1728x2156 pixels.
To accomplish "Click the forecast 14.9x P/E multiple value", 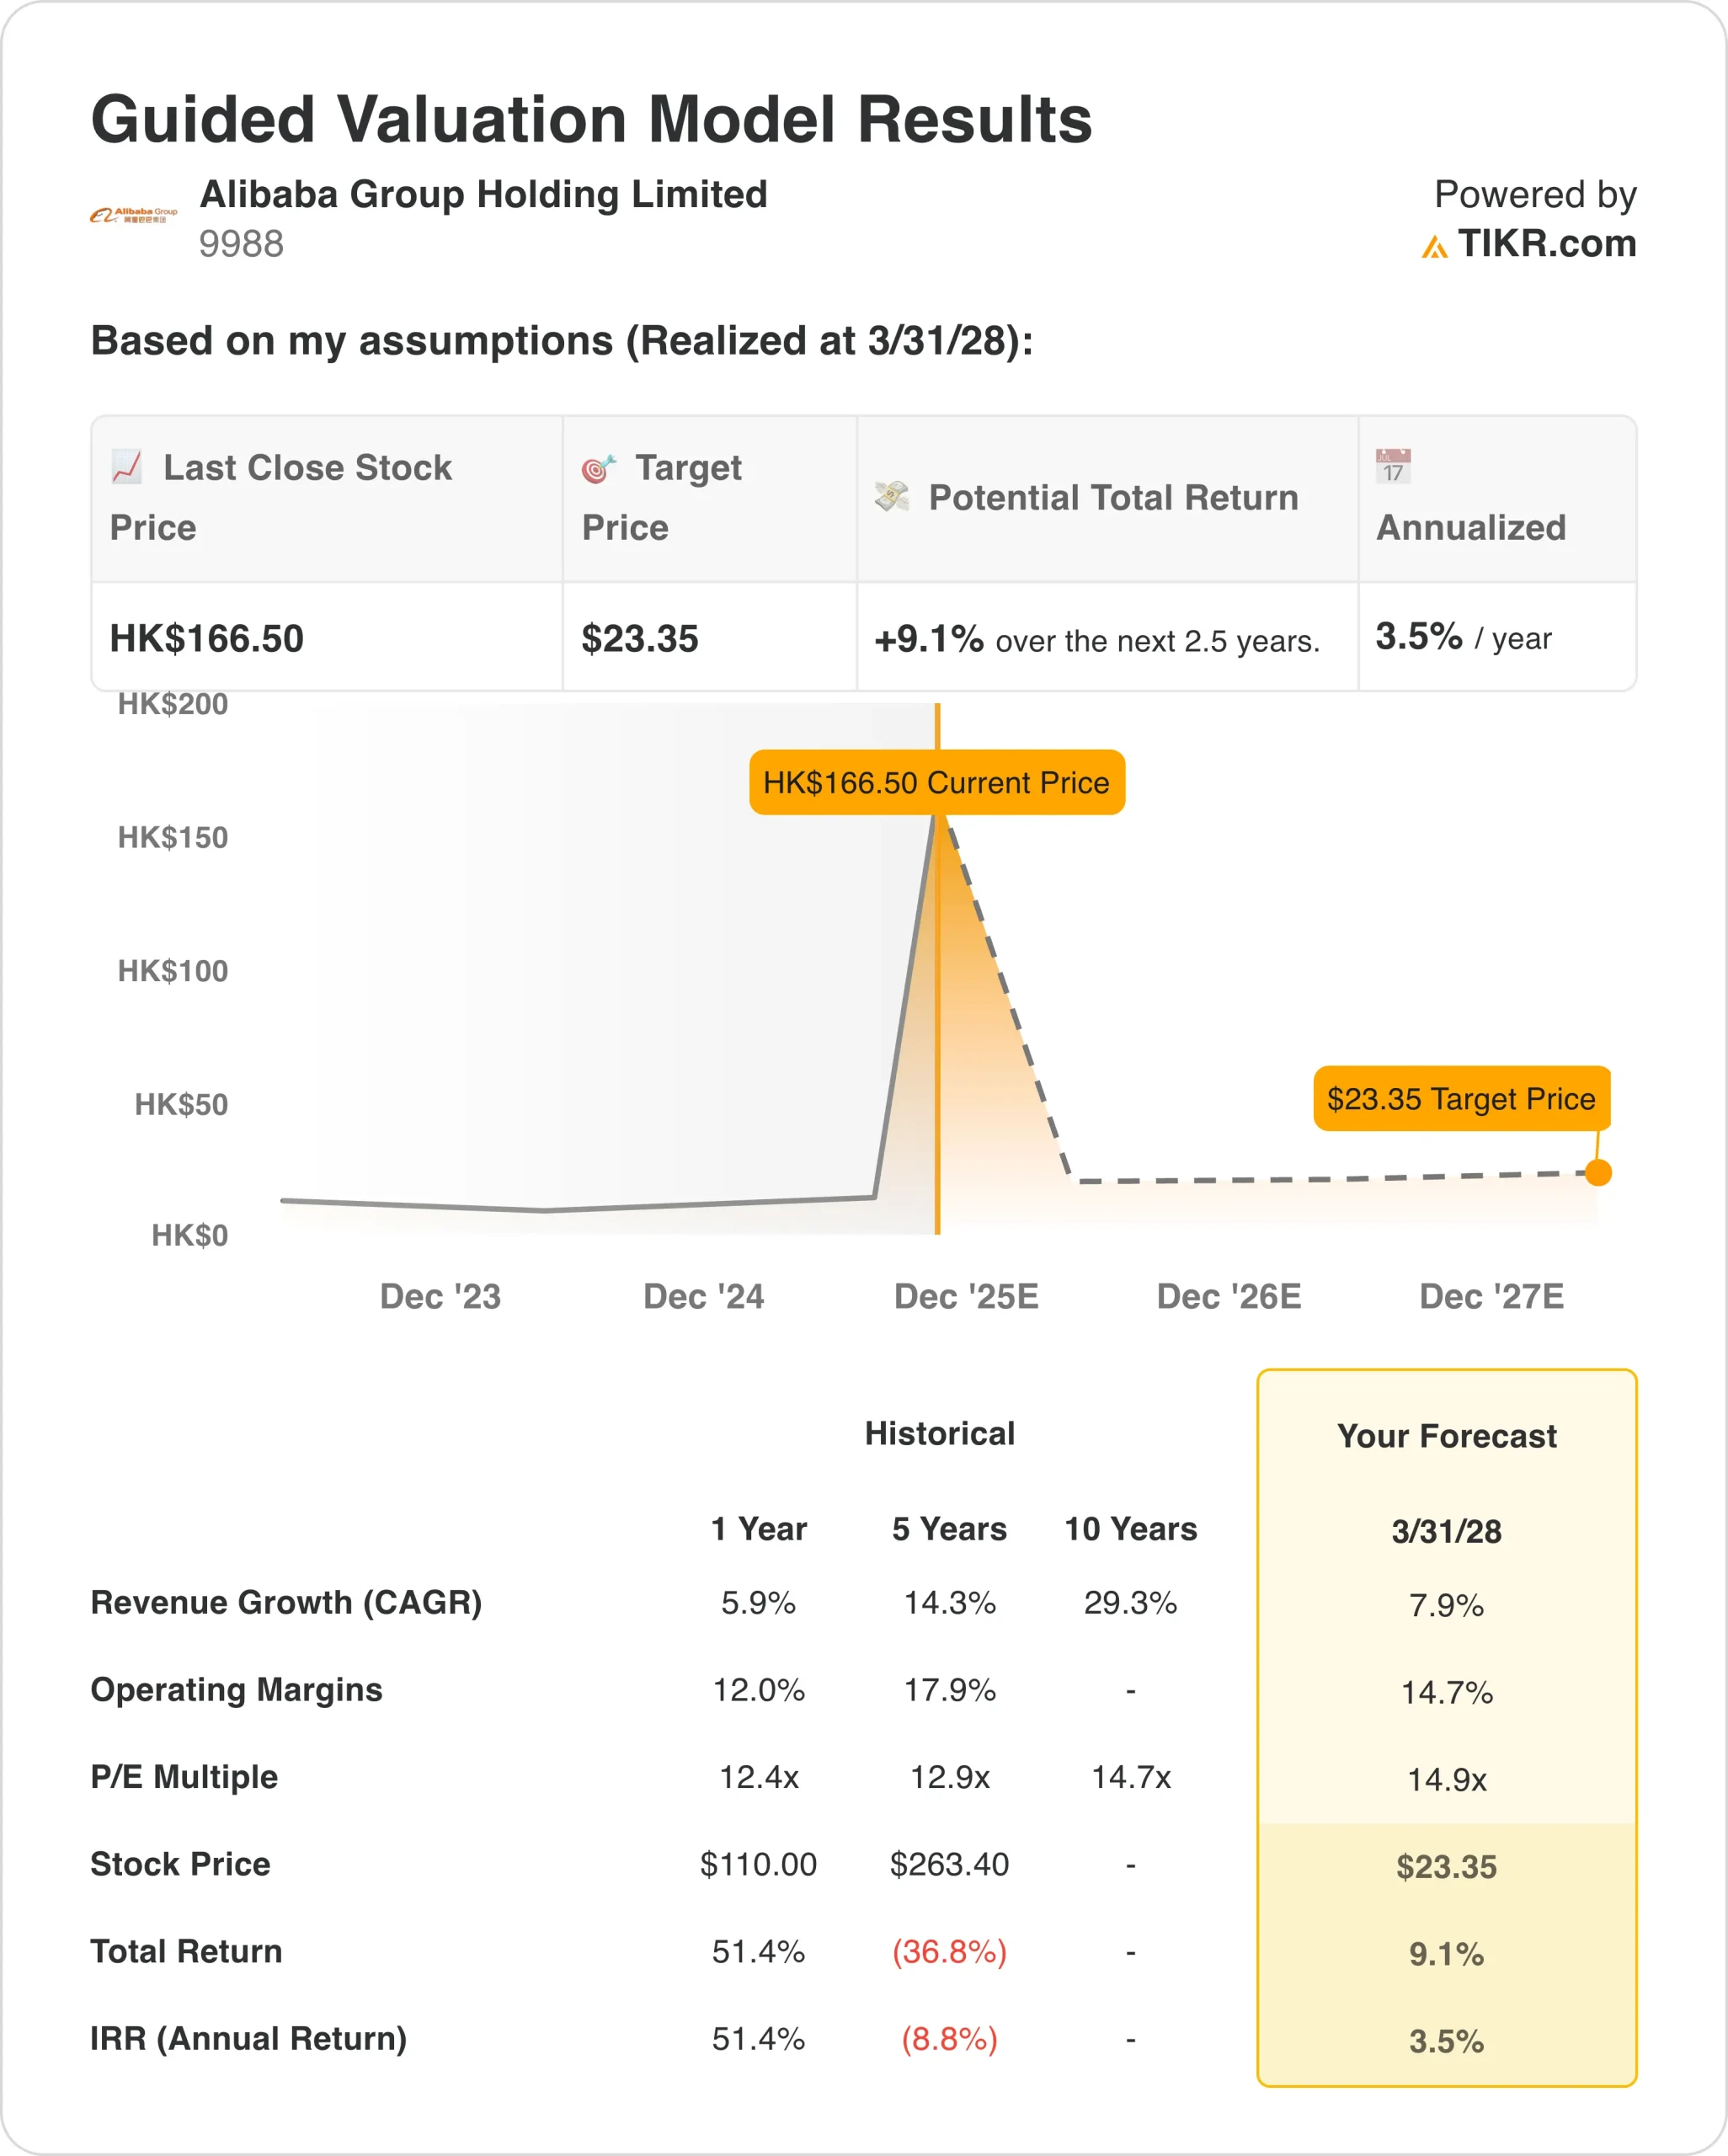I will click(x=1446, y=1779).
